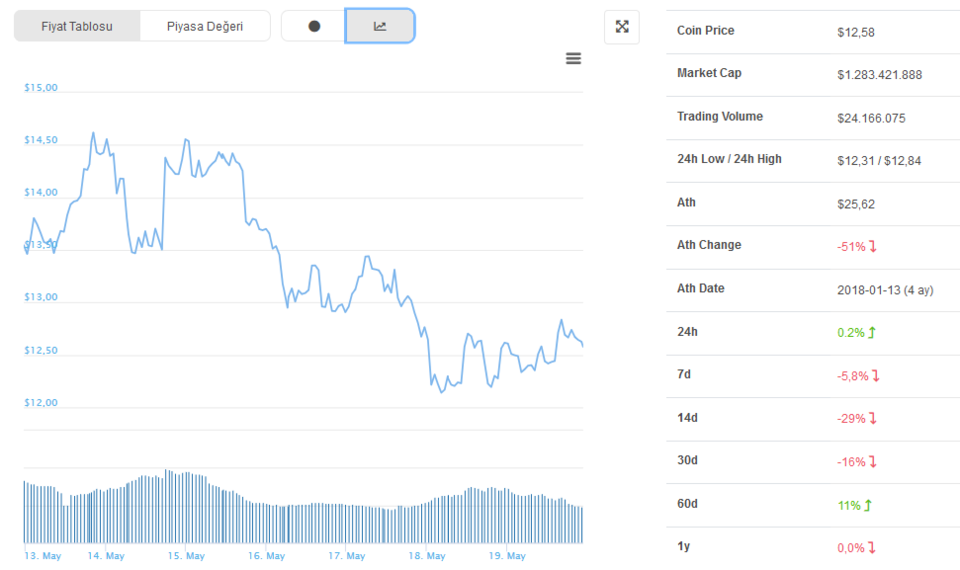Image resolution: width=960 pixels, height=570 pixels.
Task: Click the green up arrow beside 60d 11%
Action: pyautogui.click(x=868, y=506)
